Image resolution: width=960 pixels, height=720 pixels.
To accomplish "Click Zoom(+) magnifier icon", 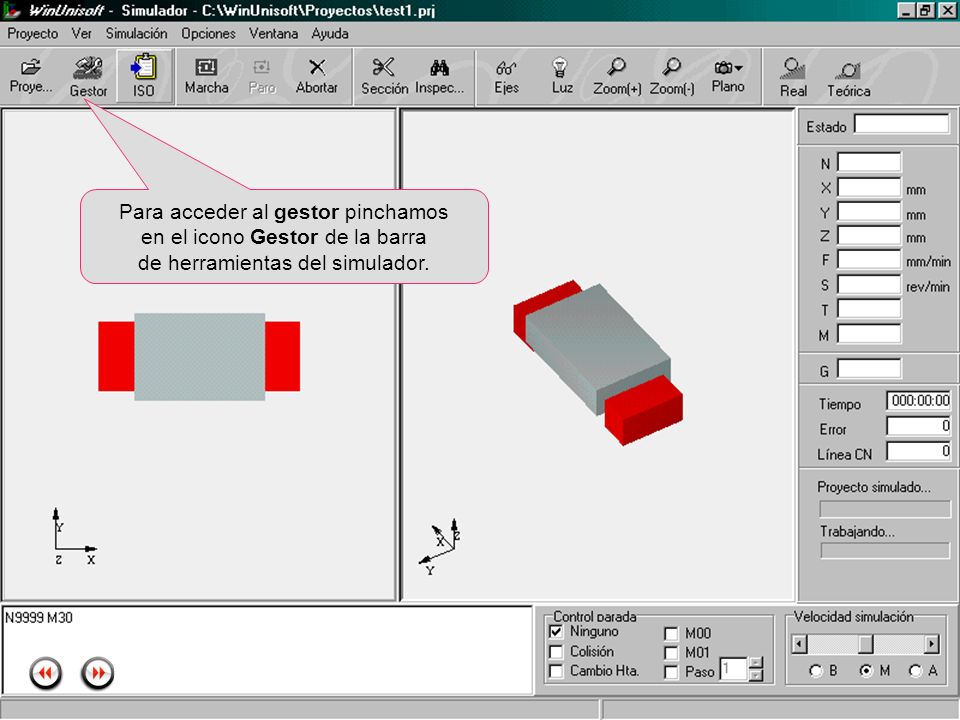I will click(617, 76).
